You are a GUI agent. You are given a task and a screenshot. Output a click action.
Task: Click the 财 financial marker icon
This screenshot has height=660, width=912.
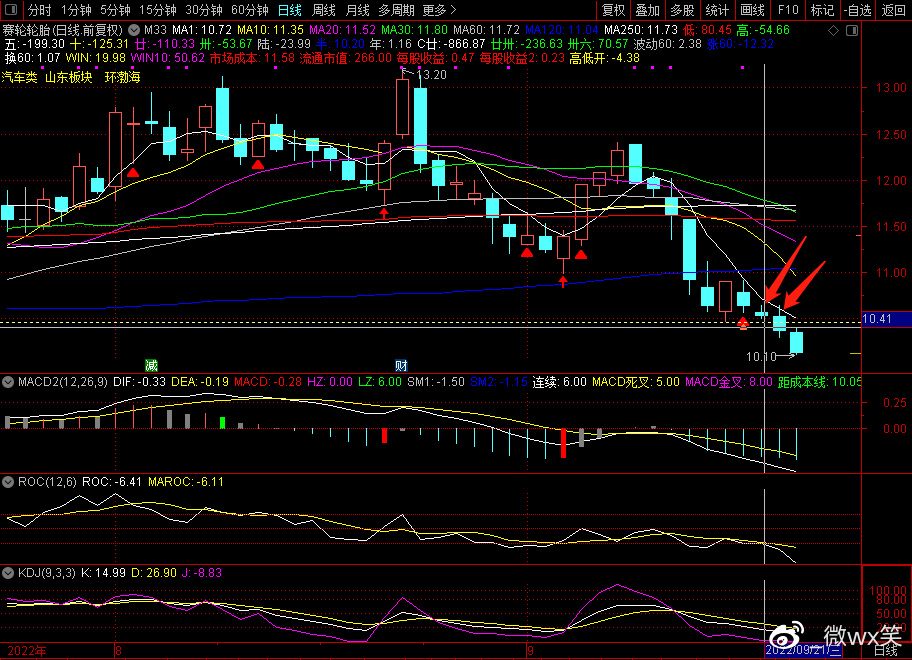pyautogui.click(x=401, y=364)
